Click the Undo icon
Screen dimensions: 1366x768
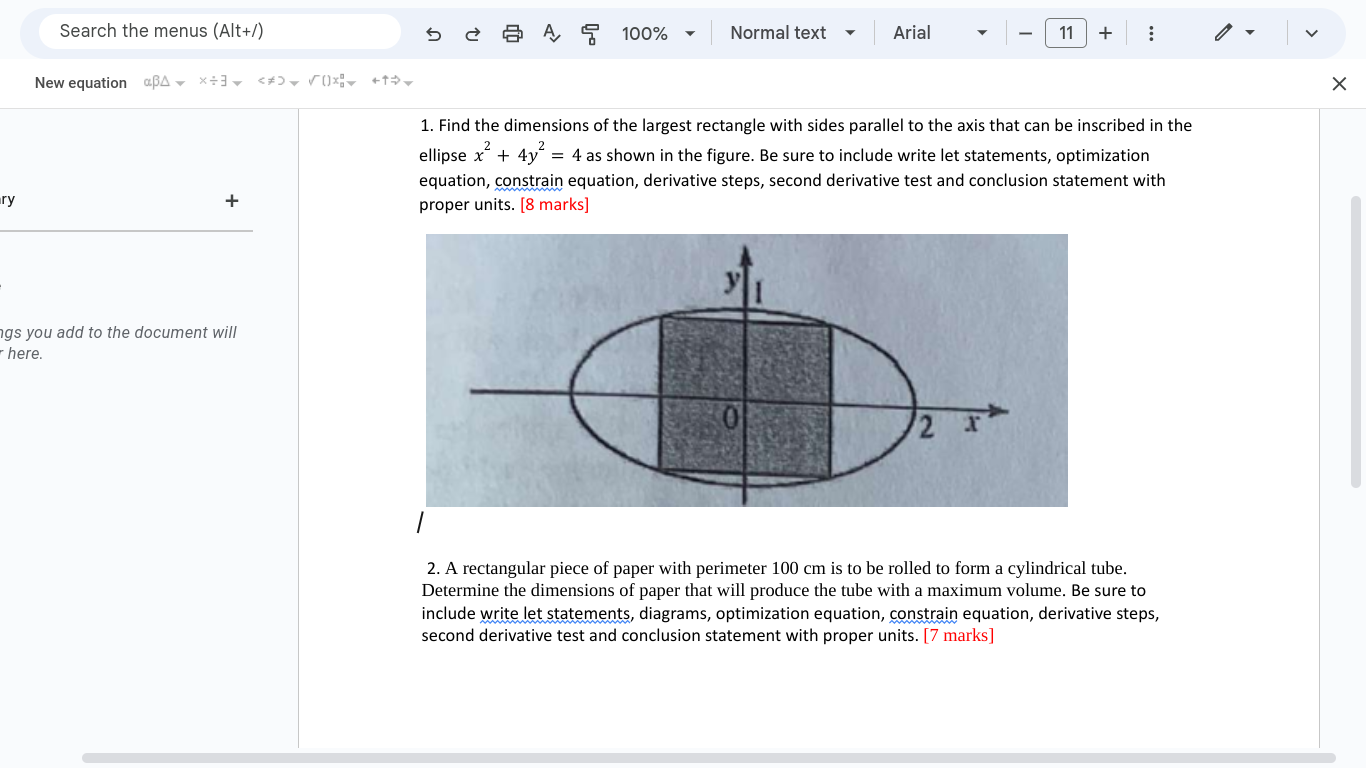tap(433, 33)
